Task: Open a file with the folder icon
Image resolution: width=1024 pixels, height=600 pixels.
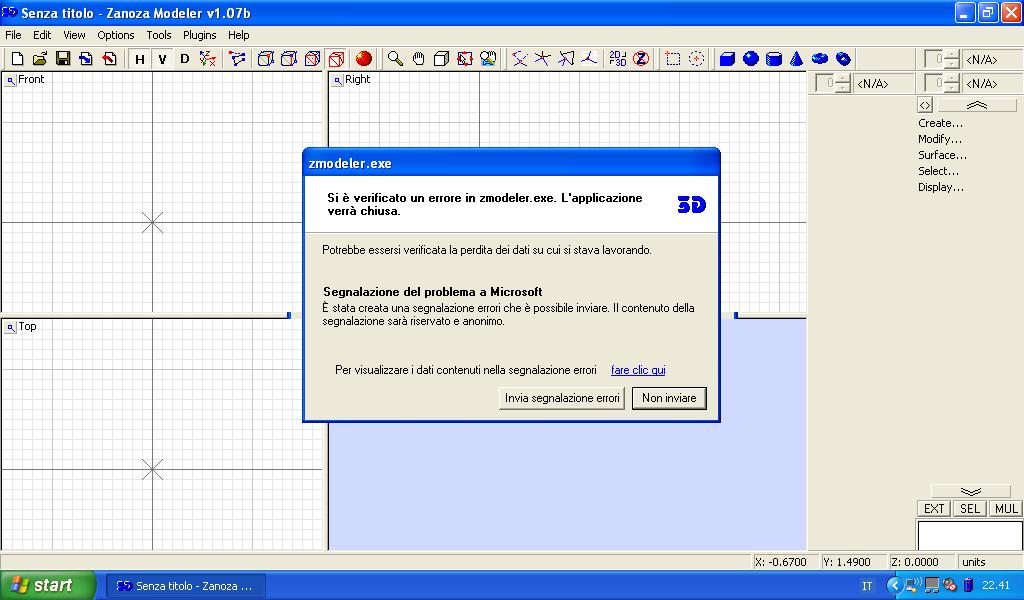Action: click(x=40, y=59)
